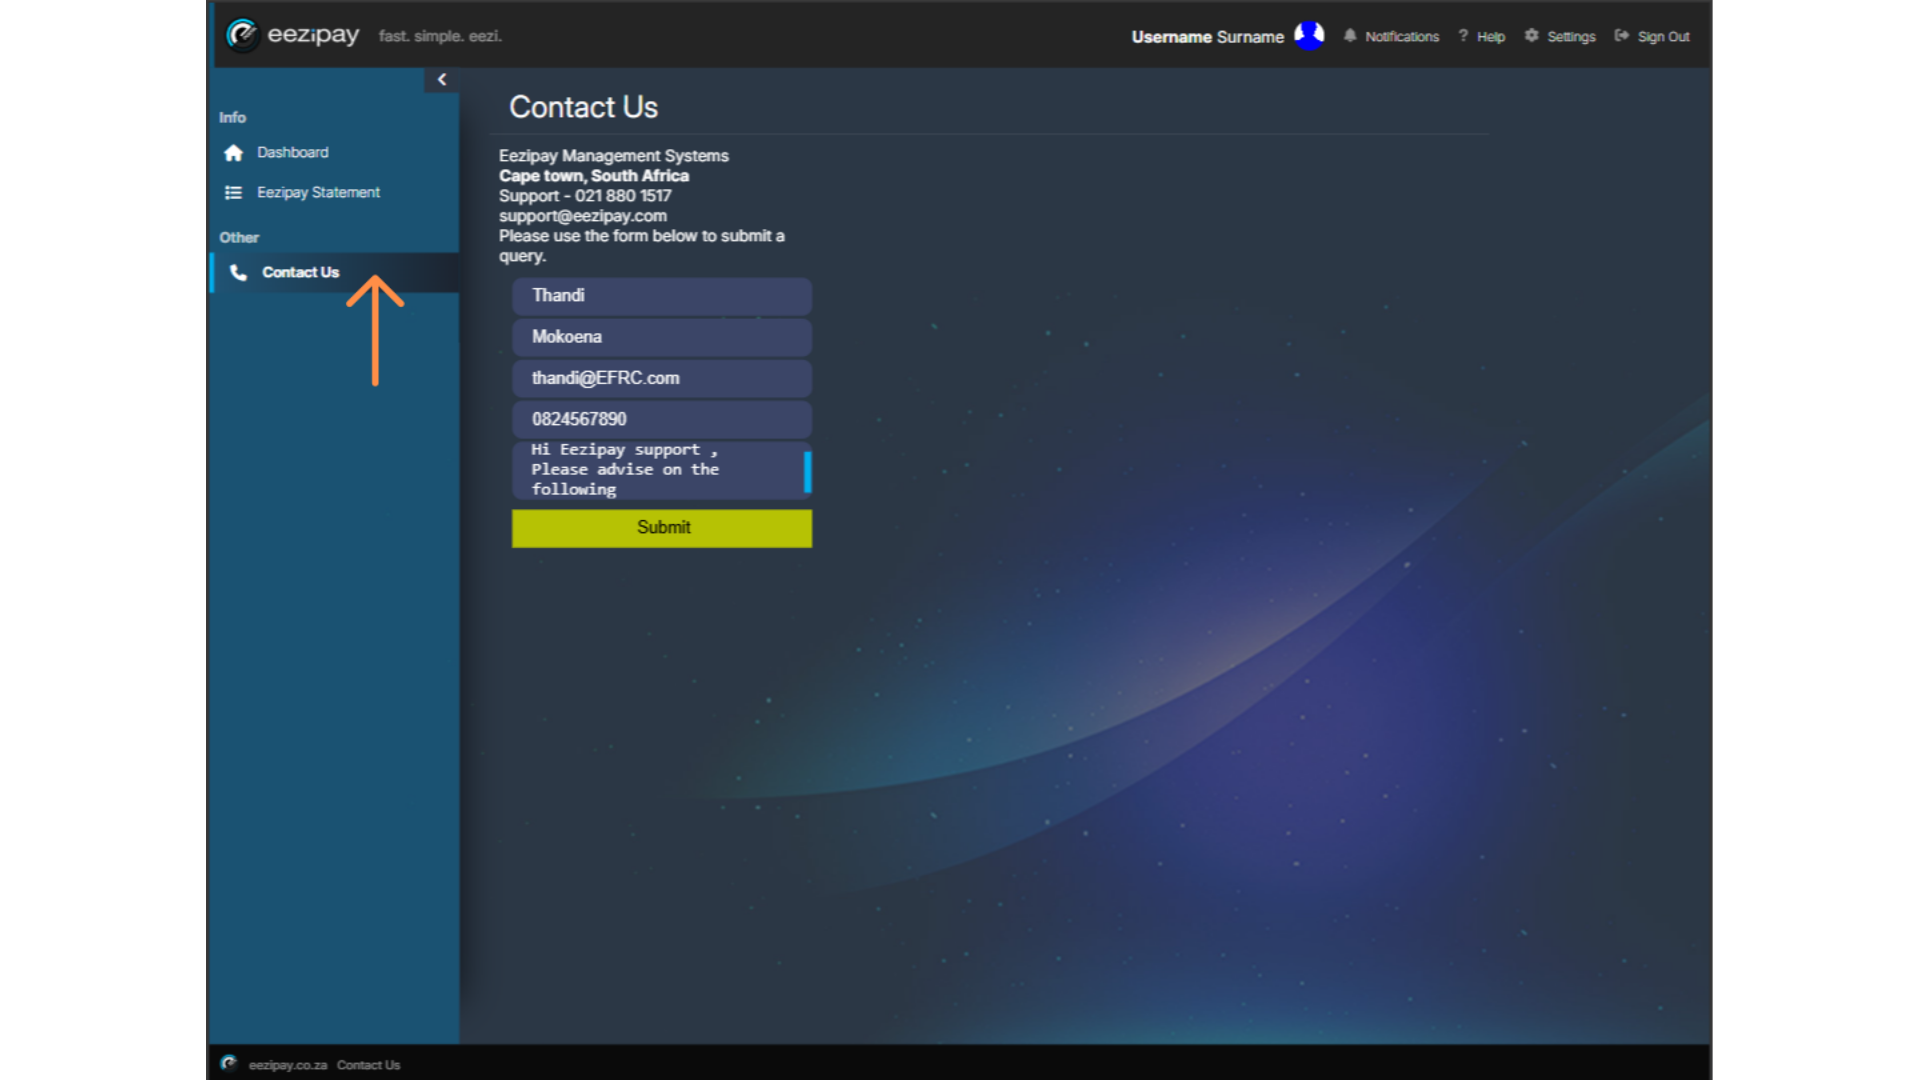Click the message box scrollbar
Viewport: 1920px width, 1080px height.
coord(808,471)
